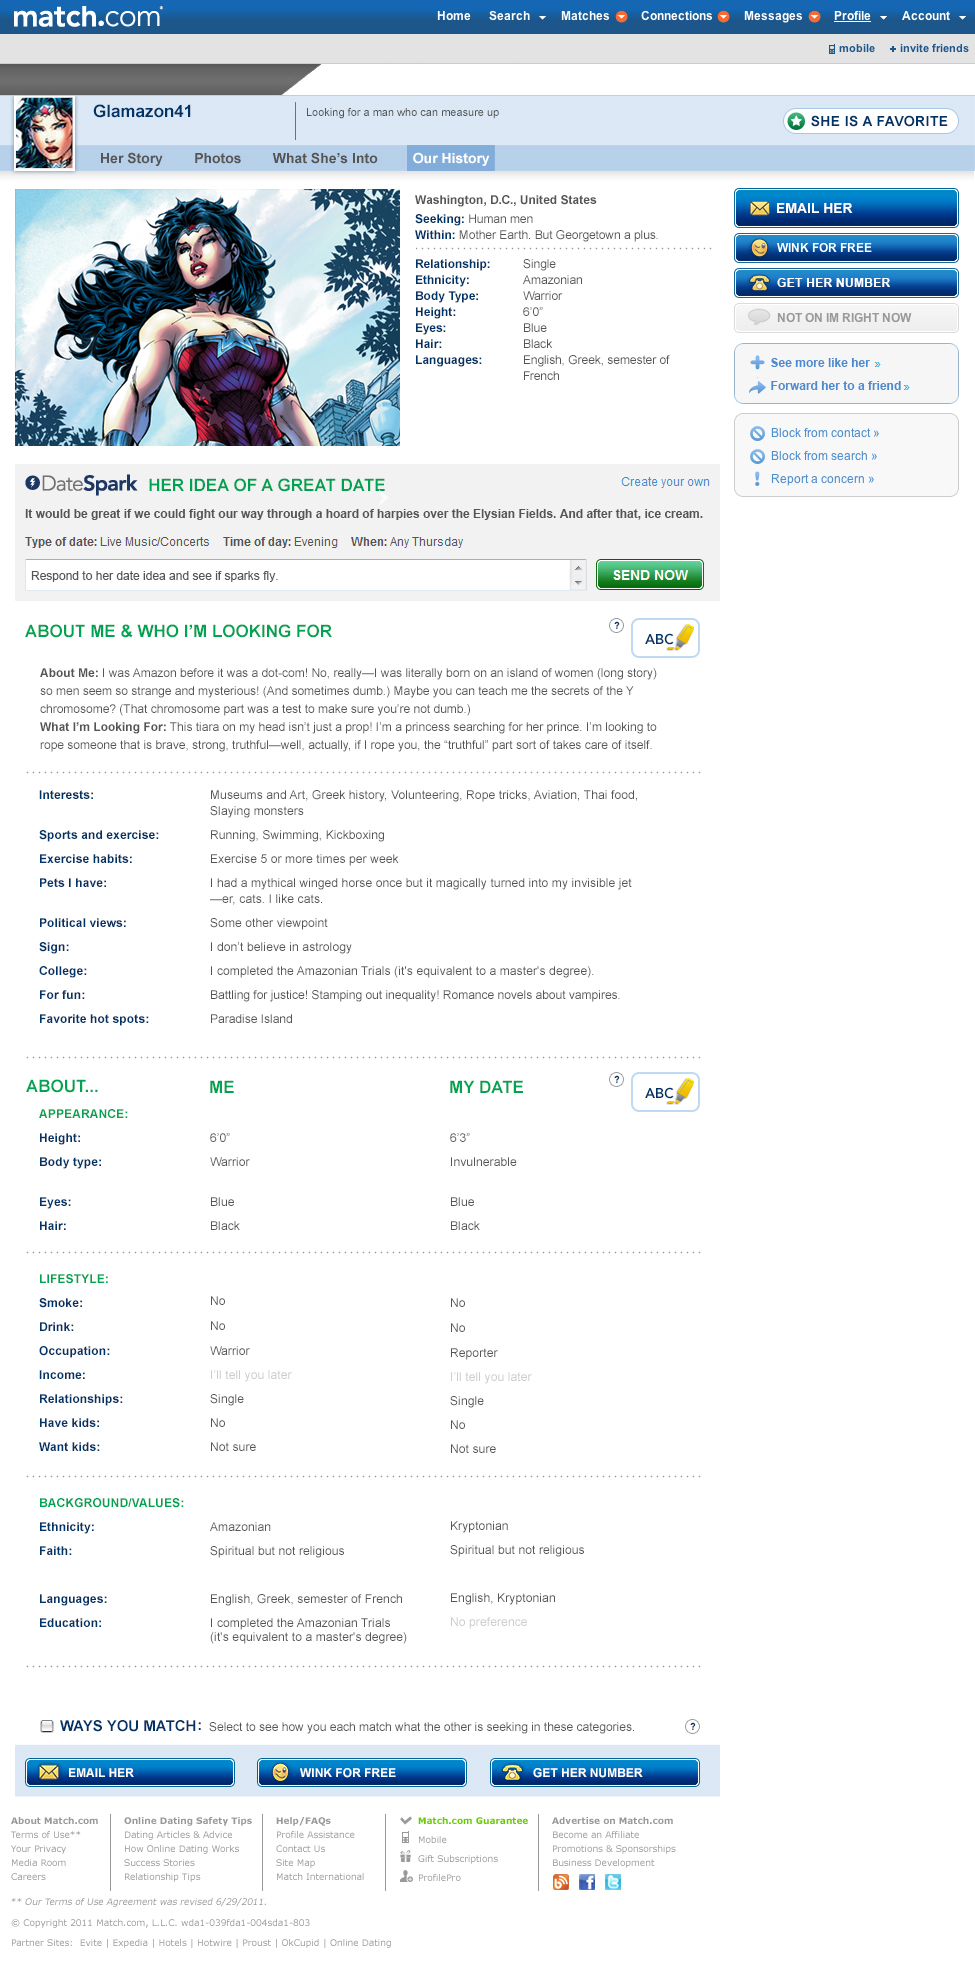Open the large Wonder Woman profile photo

tap(207, 317)
